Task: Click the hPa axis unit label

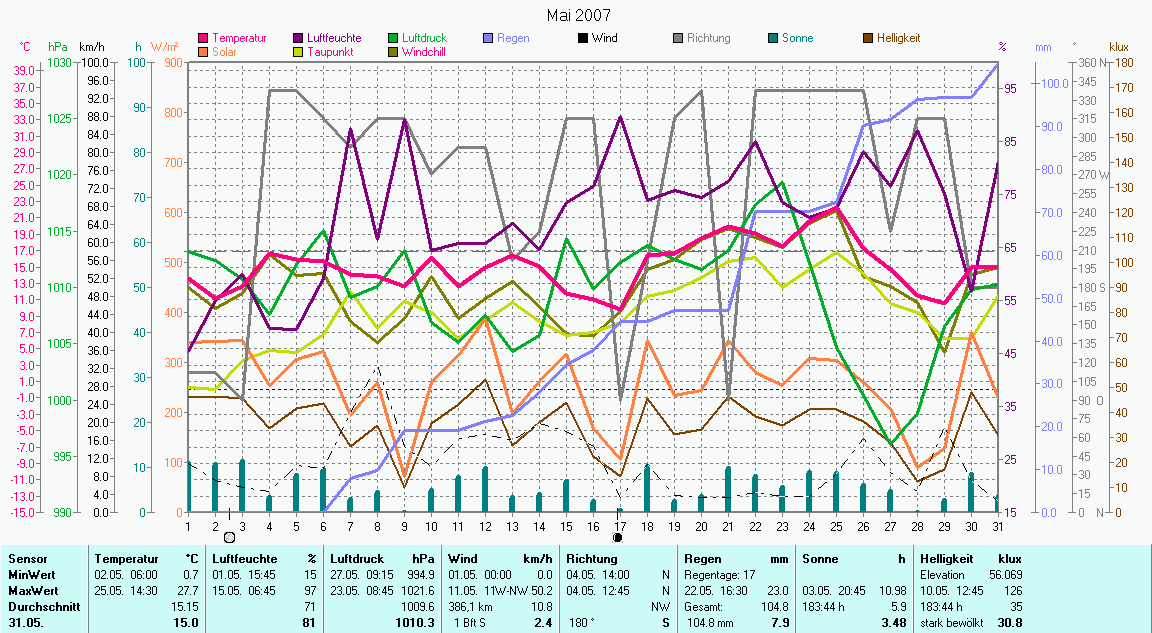Action: [x=58, y=47]
